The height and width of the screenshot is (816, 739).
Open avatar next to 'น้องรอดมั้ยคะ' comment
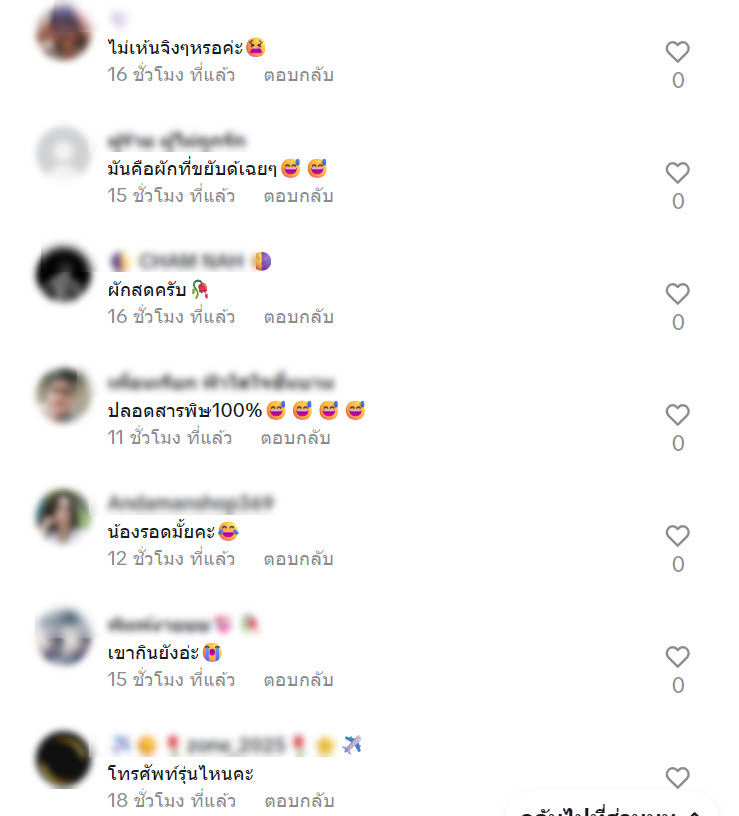[63, 516]
